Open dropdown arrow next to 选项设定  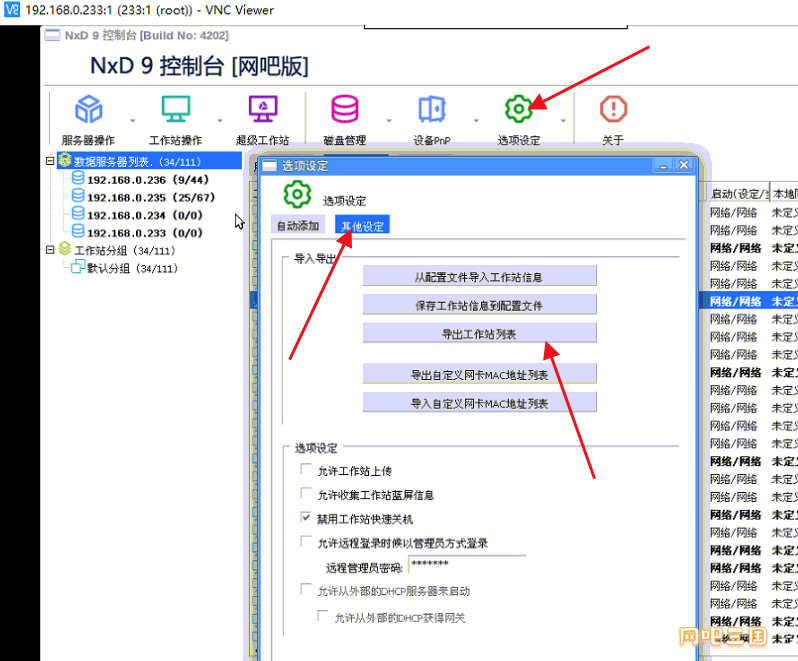click(x=563, y=121)
